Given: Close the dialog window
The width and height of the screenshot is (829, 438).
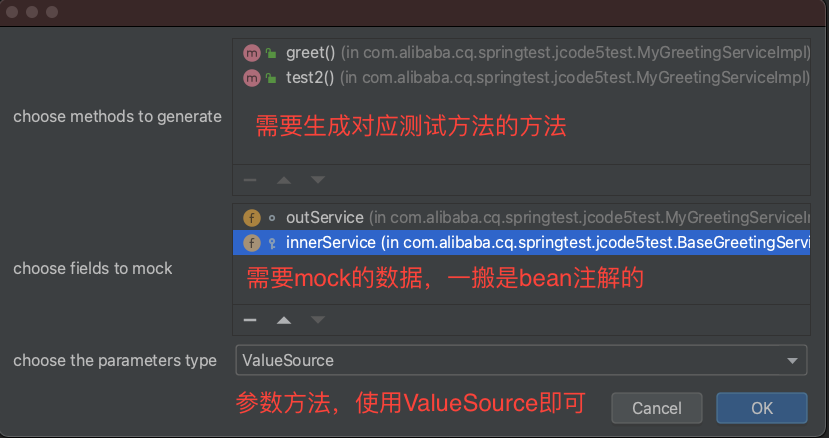Looking at the screenshot, I should coord(14,13).
